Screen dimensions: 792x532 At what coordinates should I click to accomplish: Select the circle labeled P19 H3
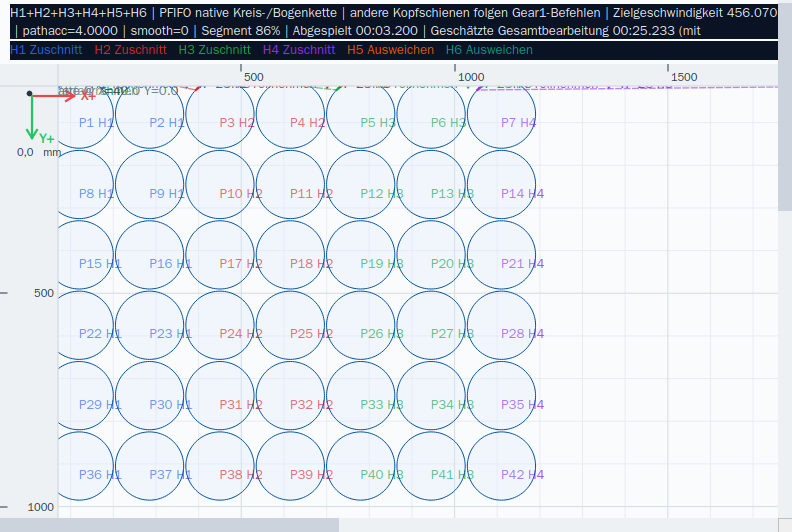pos(361,255)
